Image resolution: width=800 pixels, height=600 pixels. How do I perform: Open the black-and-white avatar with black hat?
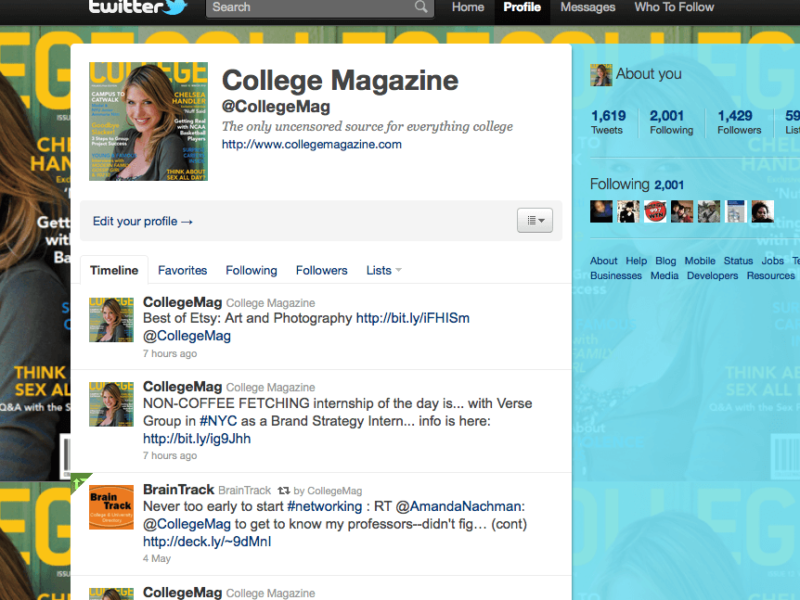click(628, 211)
